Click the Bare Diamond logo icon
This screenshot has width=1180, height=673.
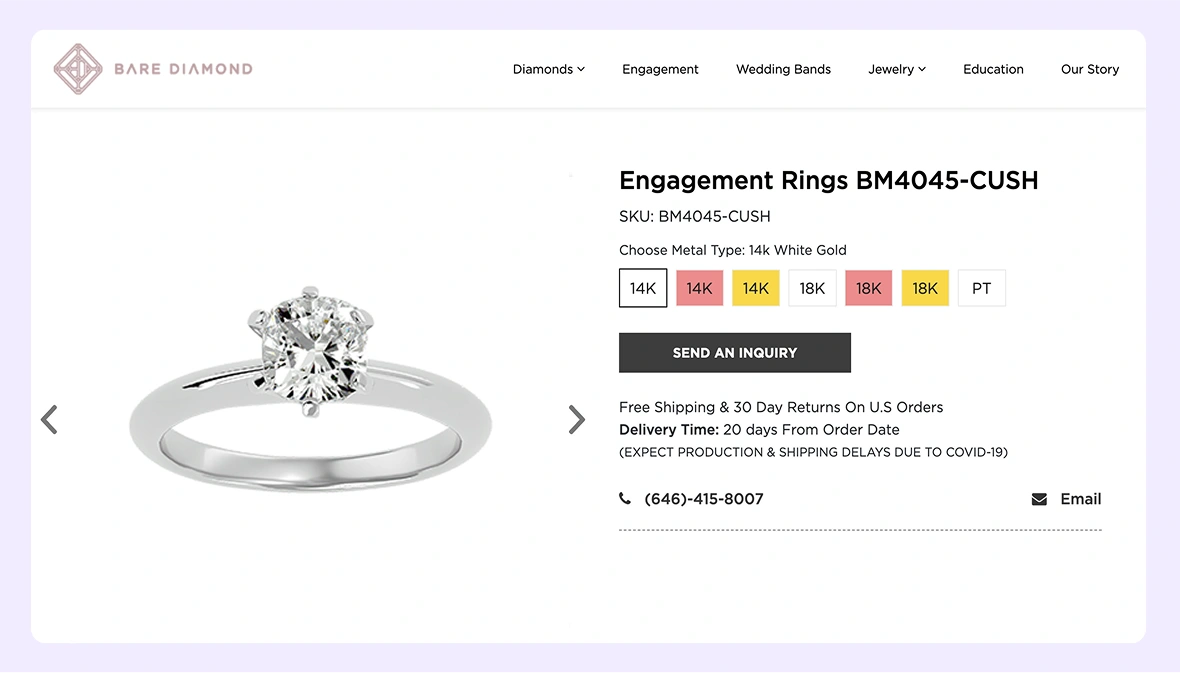(78, 69)
